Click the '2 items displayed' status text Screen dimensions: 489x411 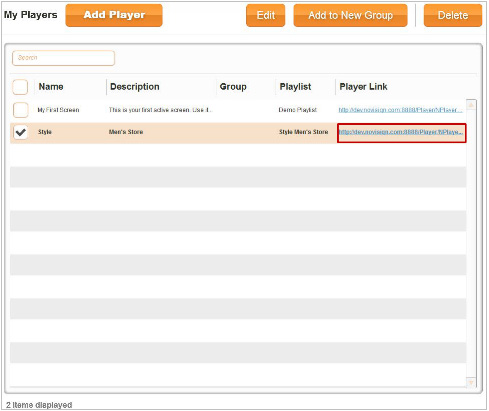[39, 405]
